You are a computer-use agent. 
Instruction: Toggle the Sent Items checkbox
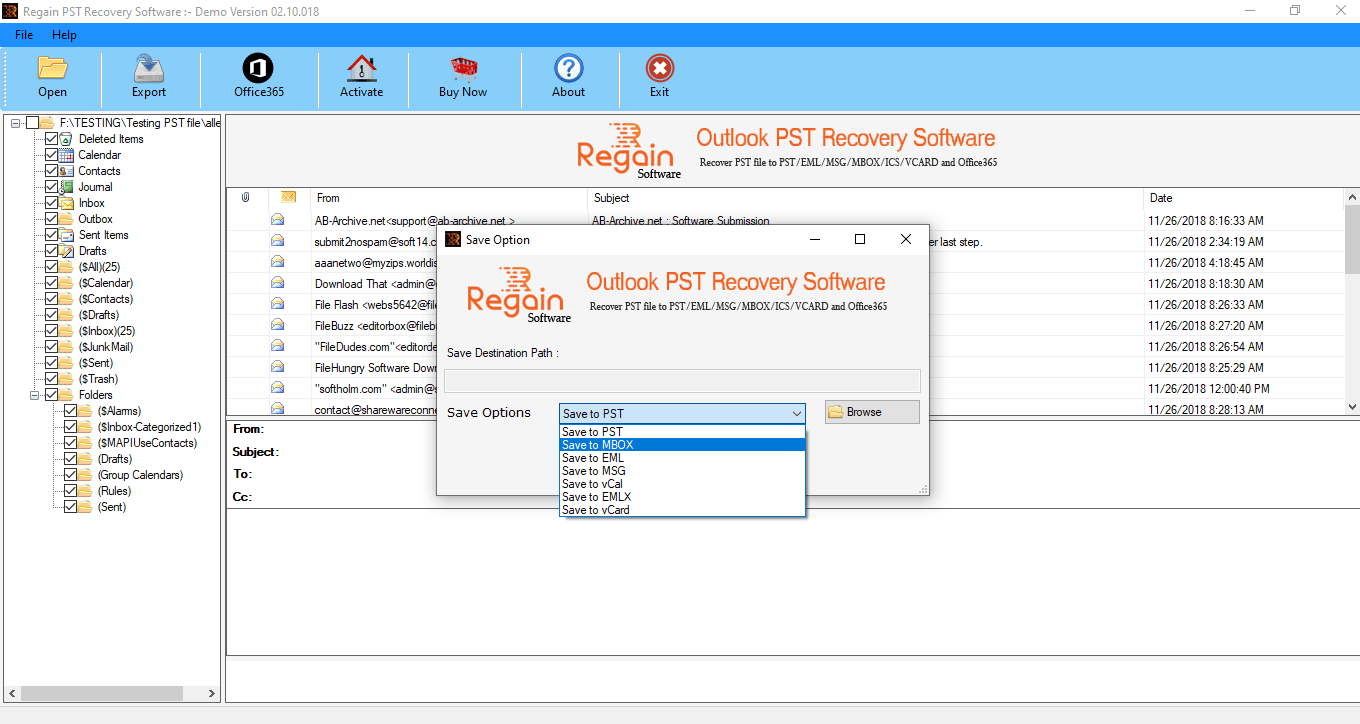point(52,235)
